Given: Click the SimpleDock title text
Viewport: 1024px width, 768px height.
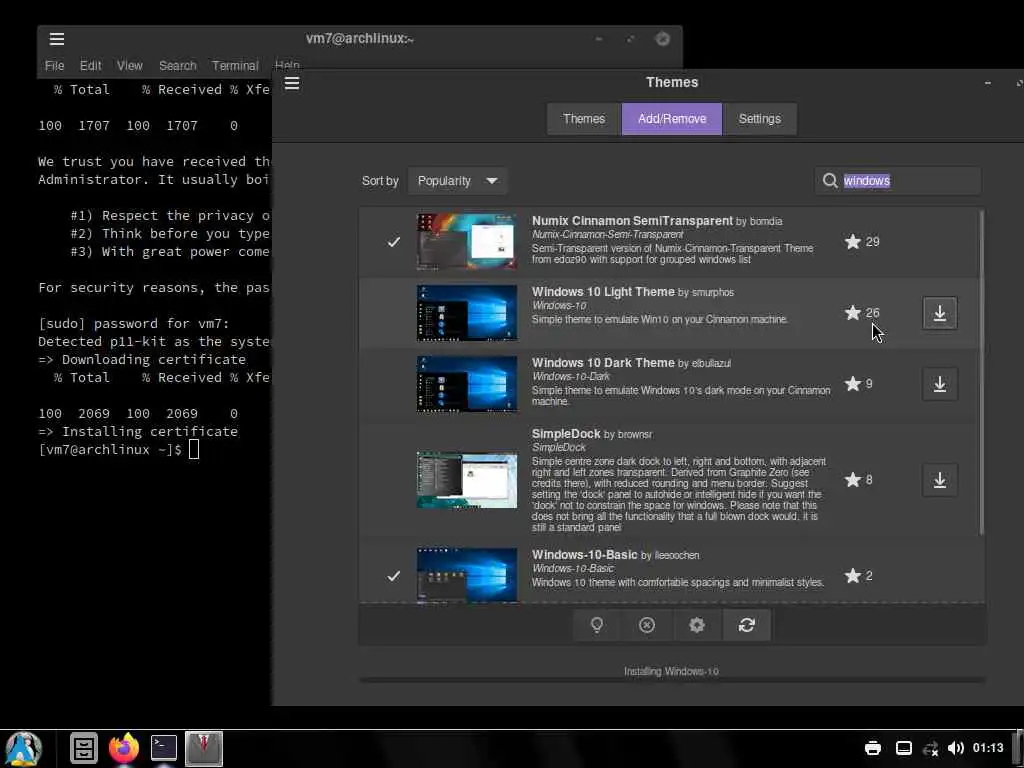Looking at the screenshot, I should click(566, 434).
